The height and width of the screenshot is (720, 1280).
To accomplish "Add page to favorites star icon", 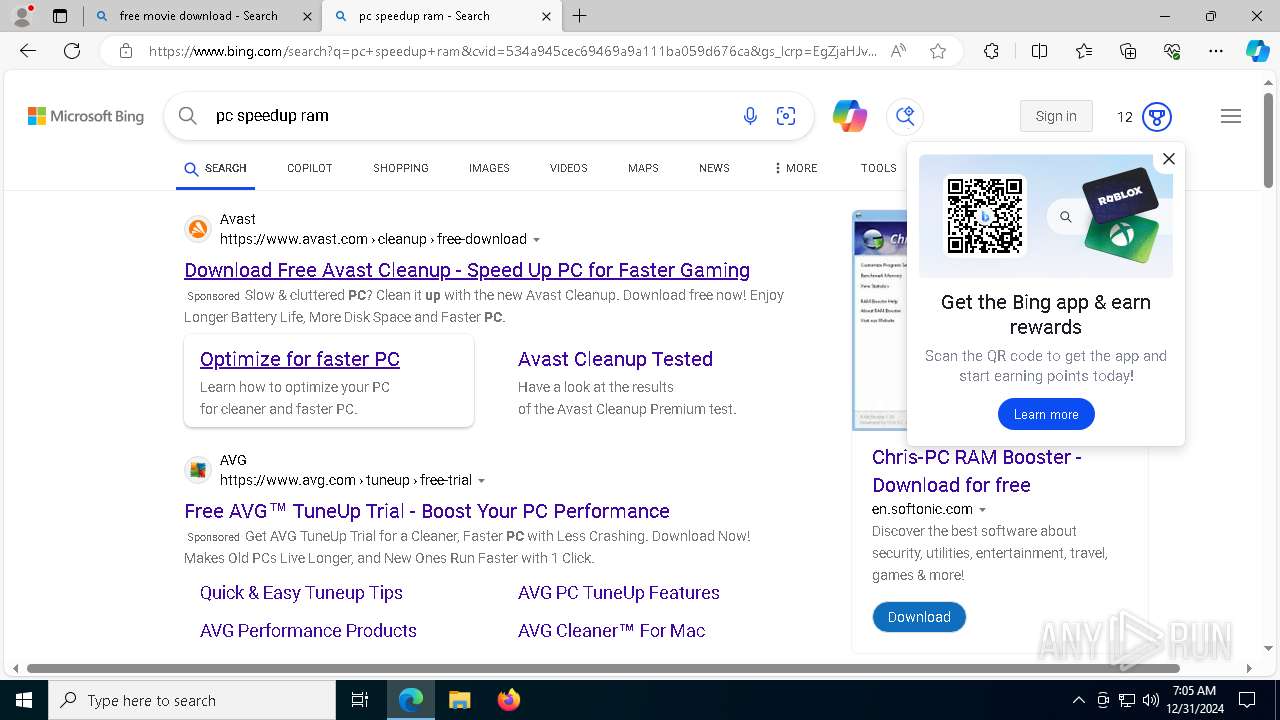I will coord(938,51).
